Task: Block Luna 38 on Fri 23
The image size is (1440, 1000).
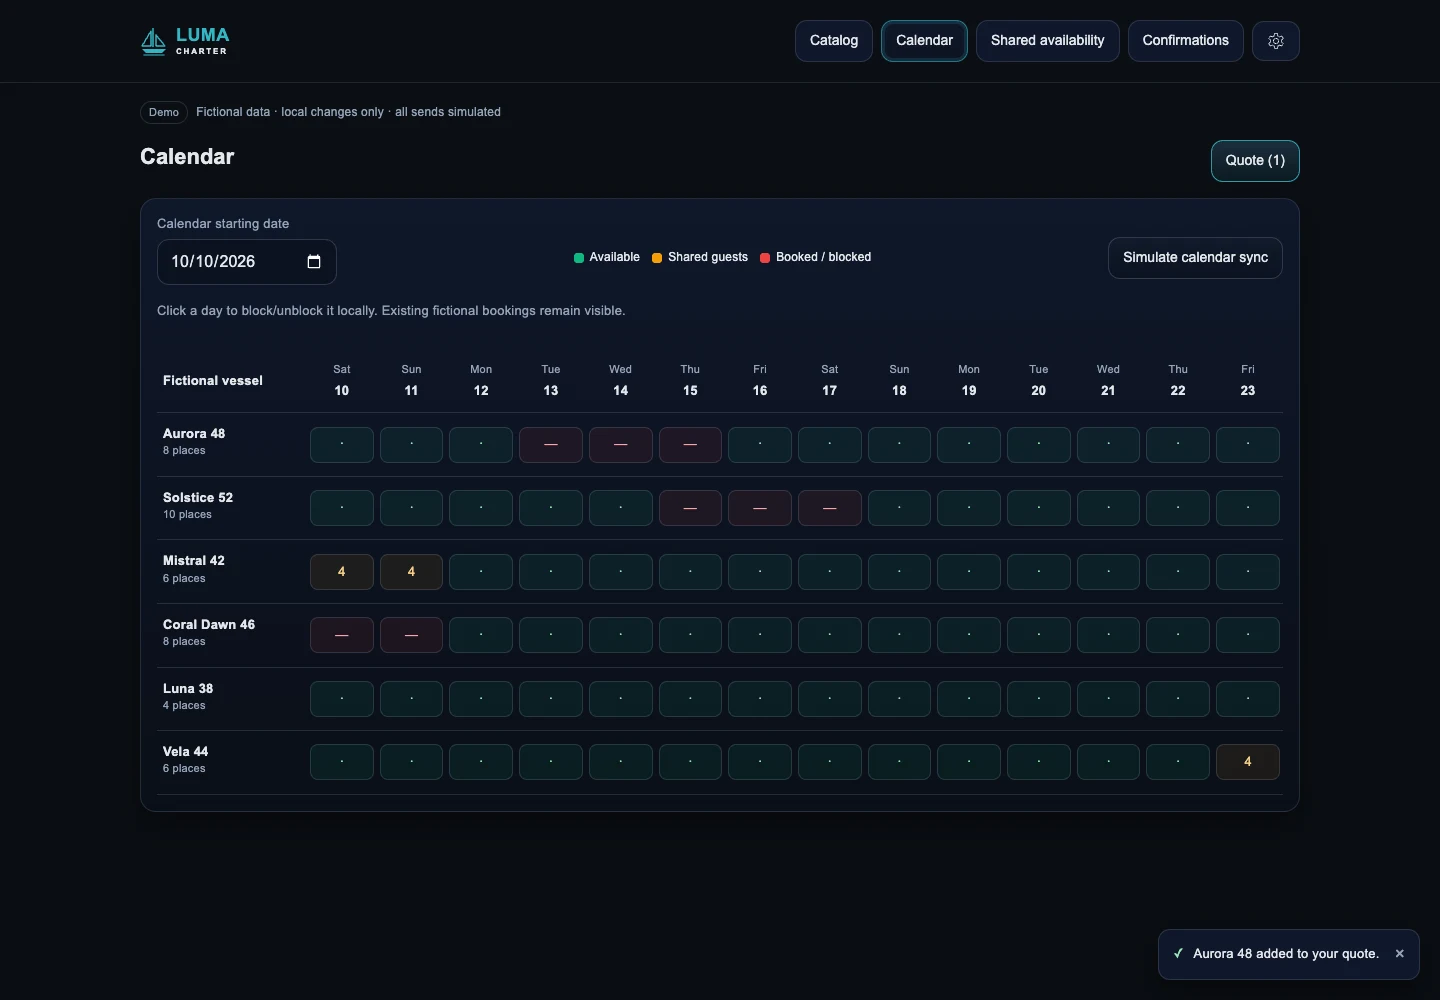Action: tap(1248, 699)
